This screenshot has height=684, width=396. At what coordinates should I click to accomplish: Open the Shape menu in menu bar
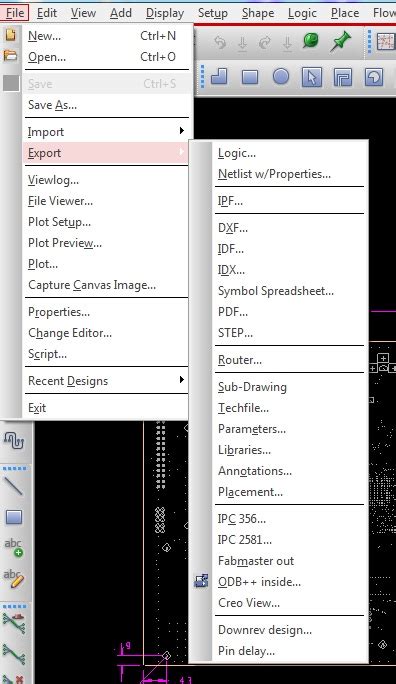click(x=258, y=13)
